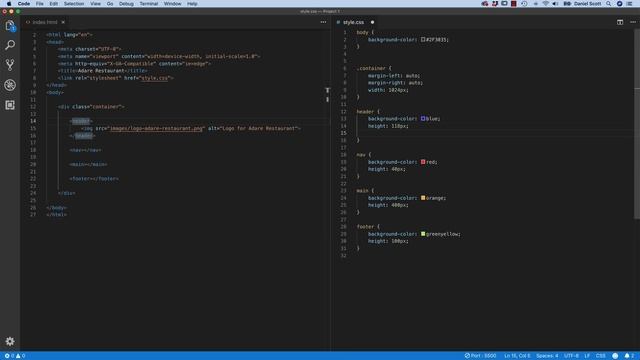The width and height of the screenshot is (640, 360).
Task: Change the CSS language mode
Action: click(x=600, y=356)
